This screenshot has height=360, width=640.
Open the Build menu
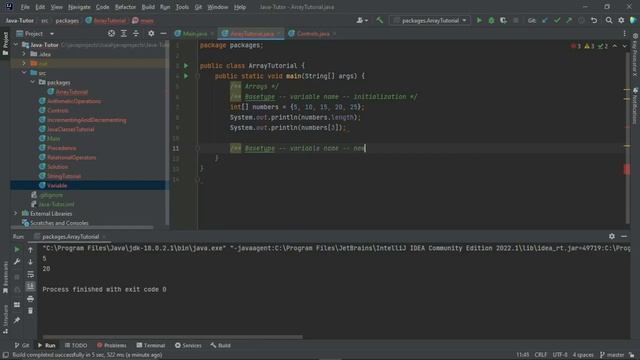148,7
